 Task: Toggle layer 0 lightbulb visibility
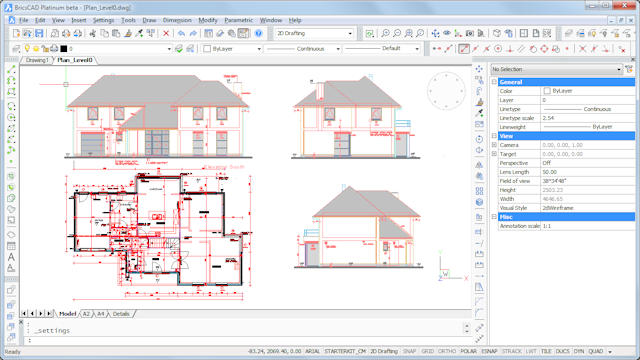27,49
